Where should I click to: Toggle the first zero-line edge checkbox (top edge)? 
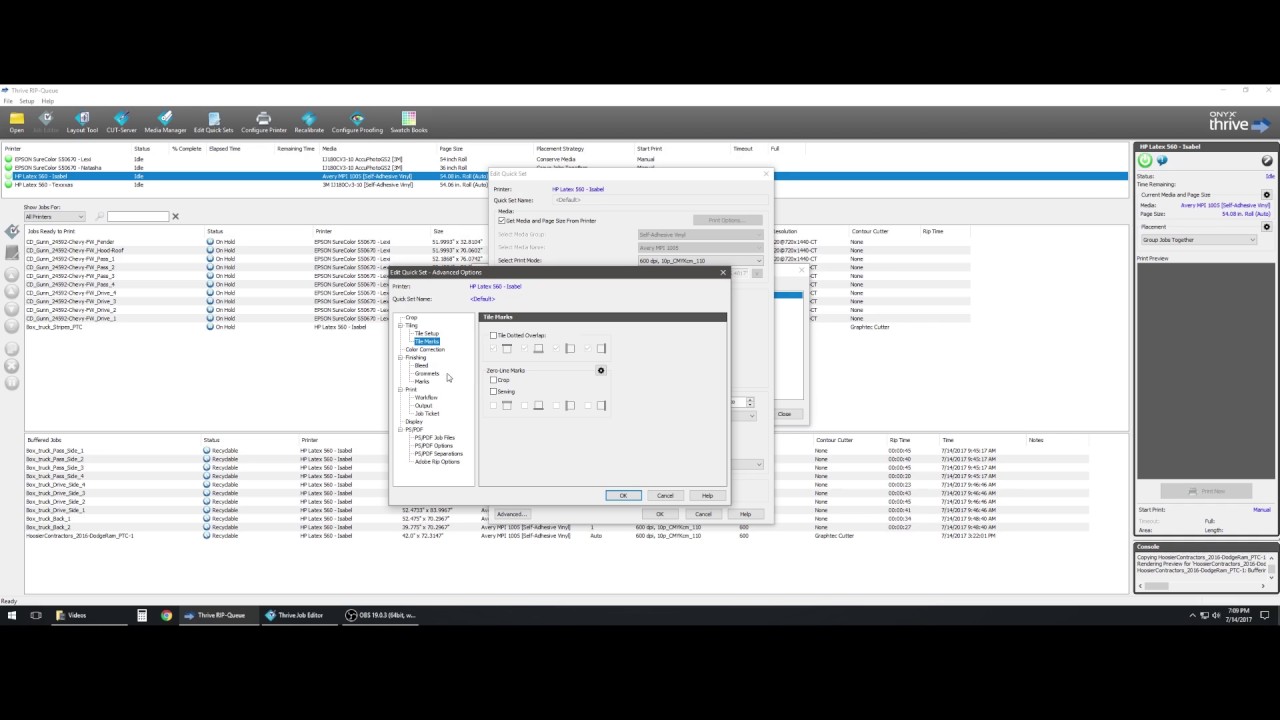click(493, 405)
